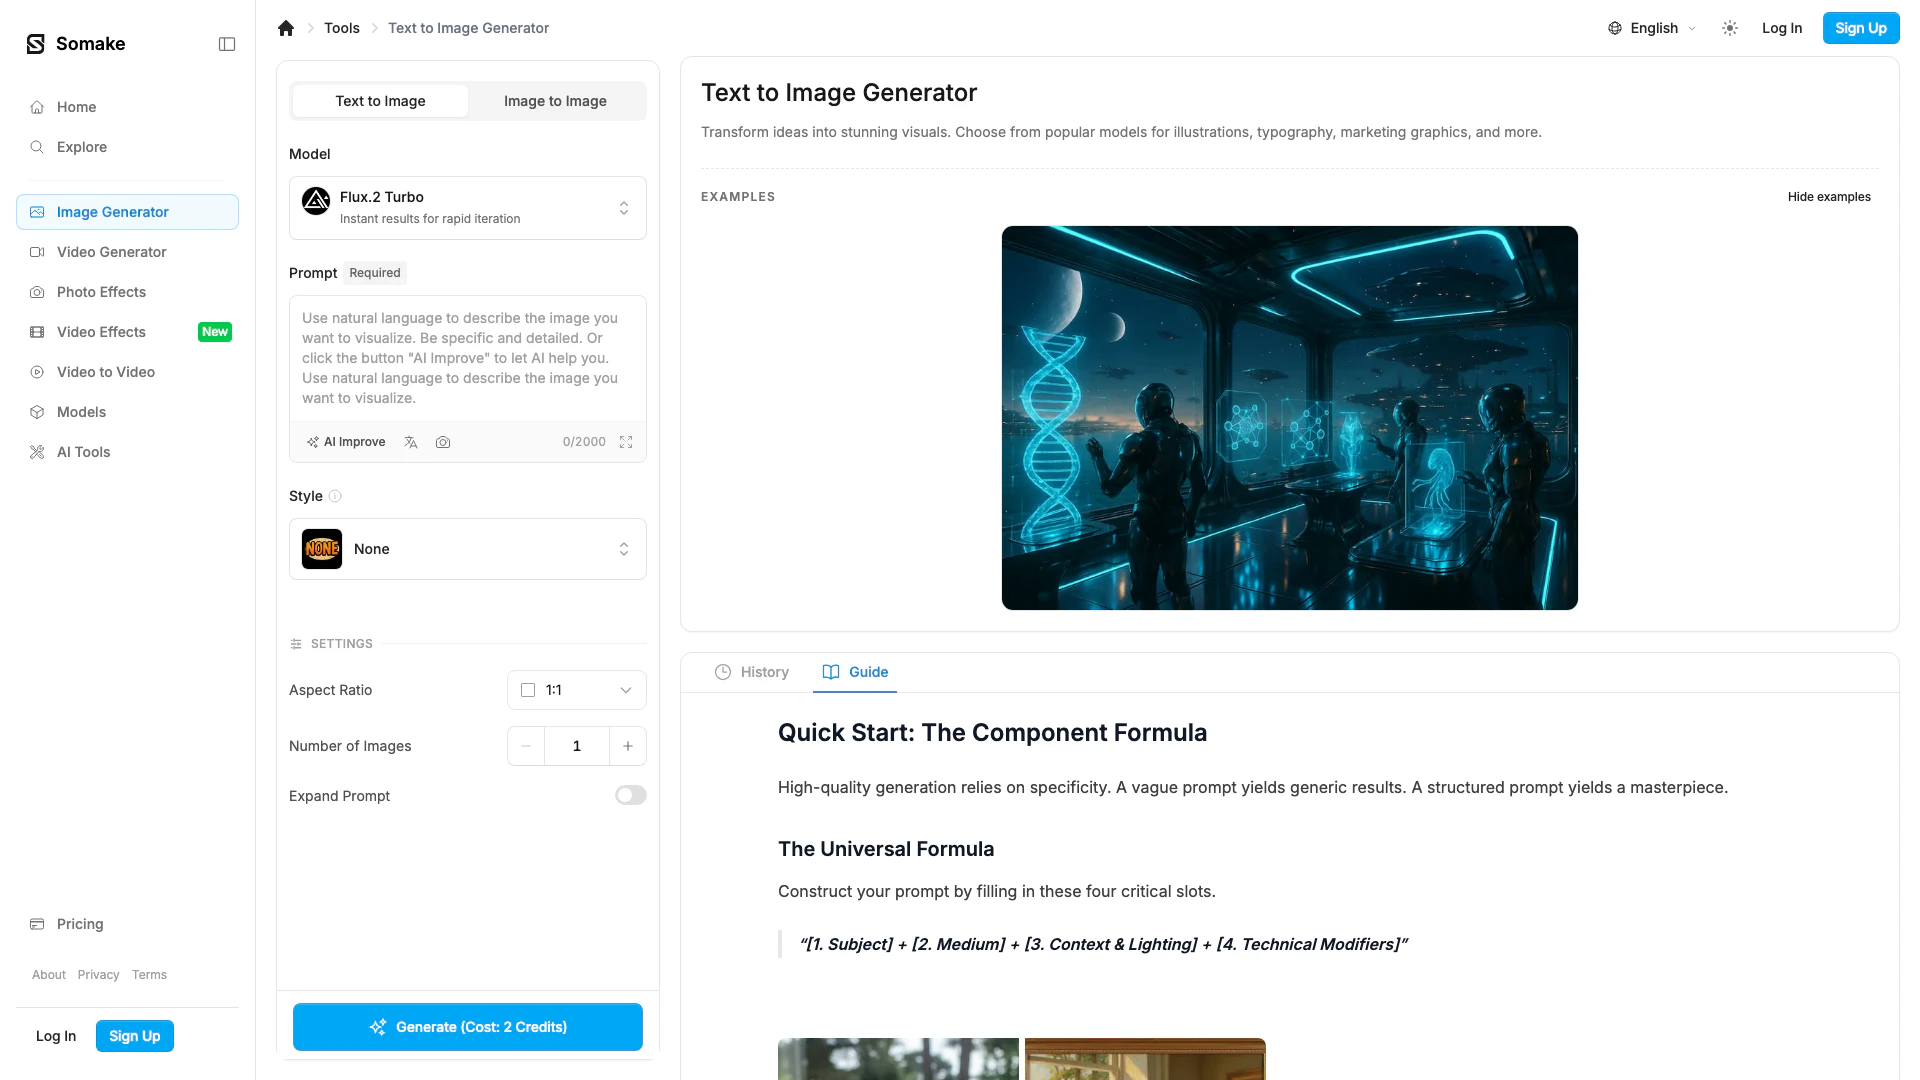Screen dimensions: 1920x1080
Task: Toggle the light/dark theme icon
Action: click(x=1730, y=28)
